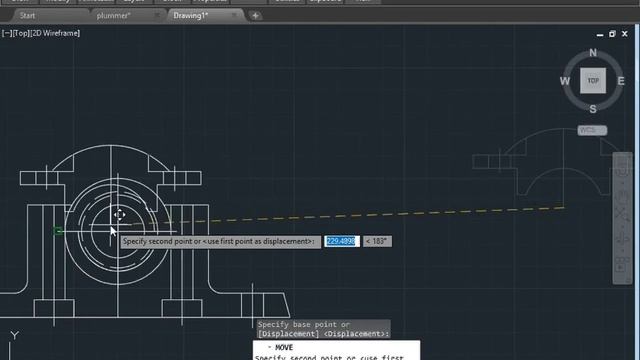Close the plummer* drawing tab

157,15
